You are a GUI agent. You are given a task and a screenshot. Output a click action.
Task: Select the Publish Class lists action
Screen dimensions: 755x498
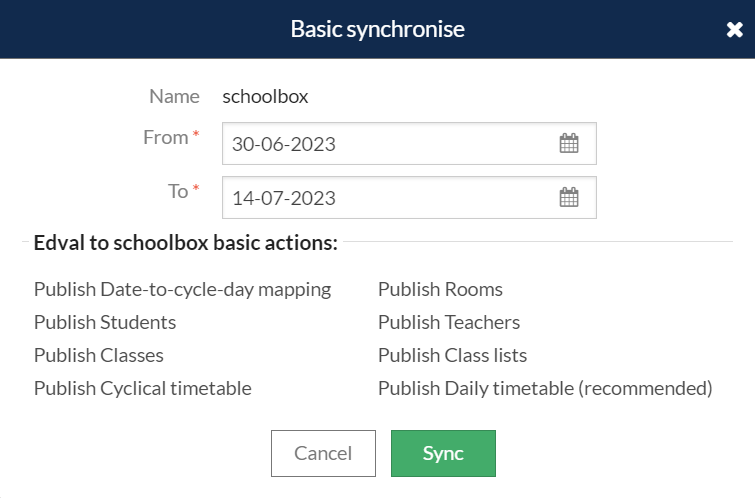(452, 355)
